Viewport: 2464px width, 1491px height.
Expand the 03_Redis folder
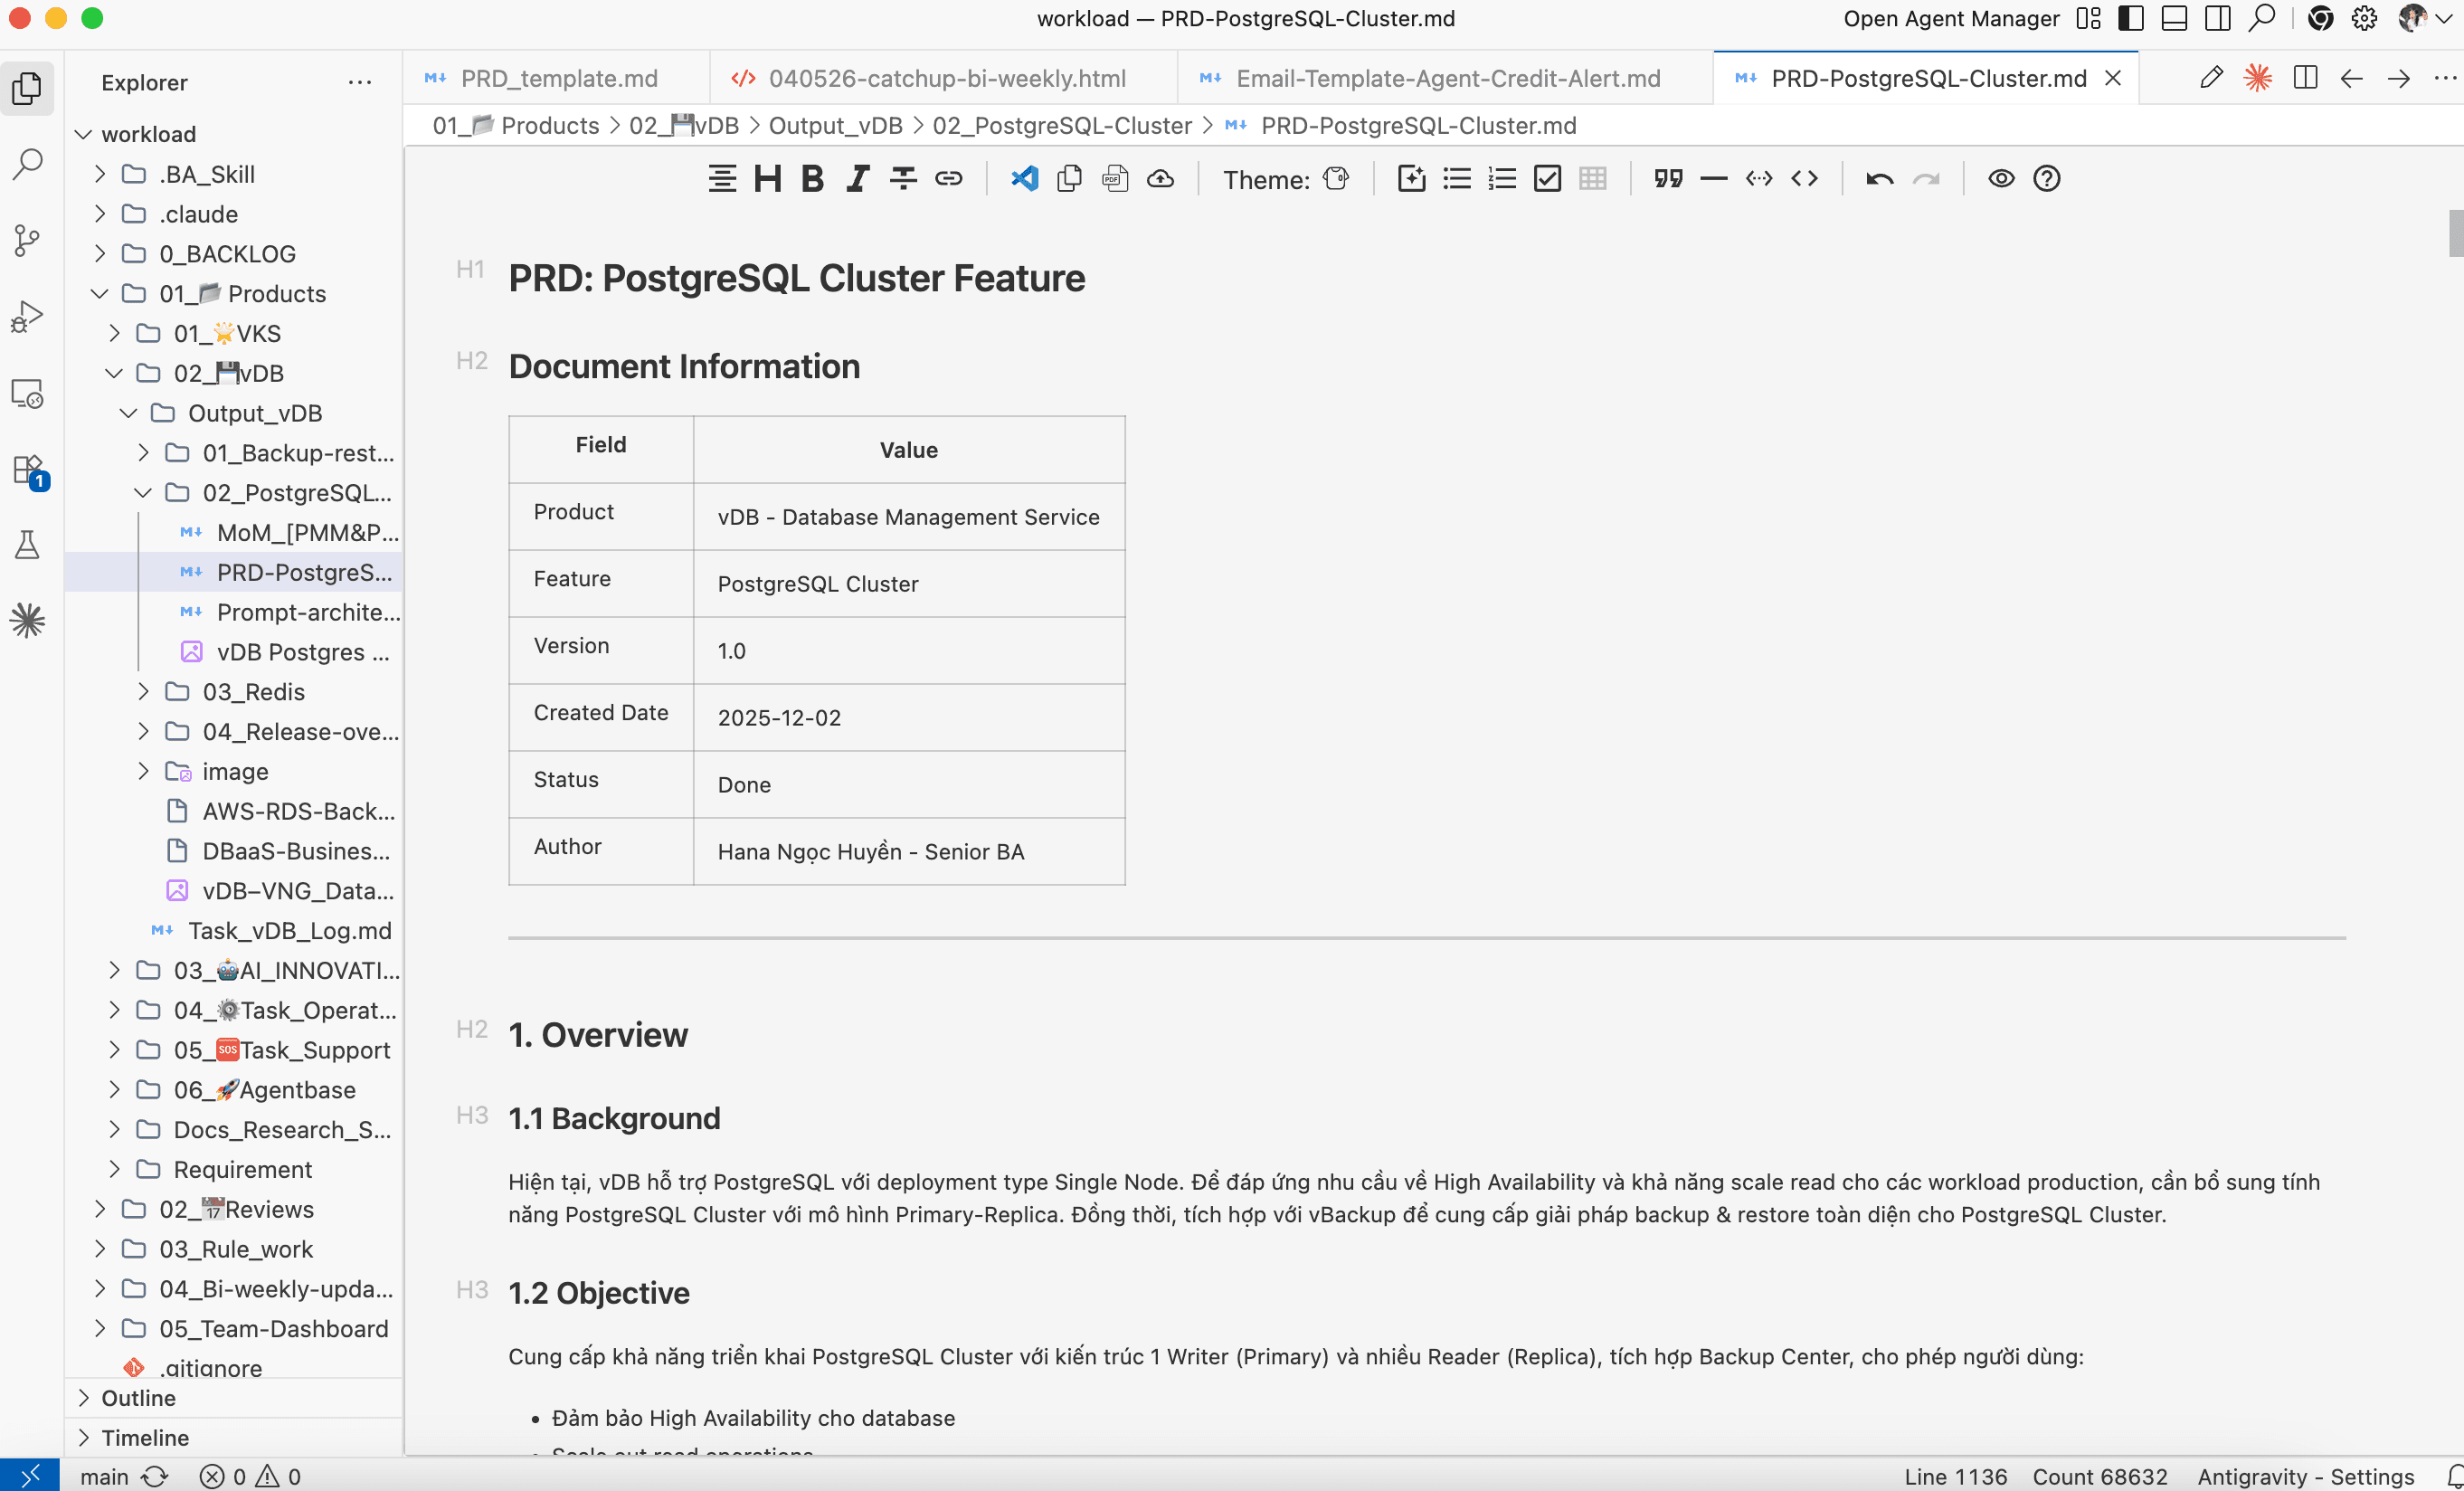tap(143, 691)
